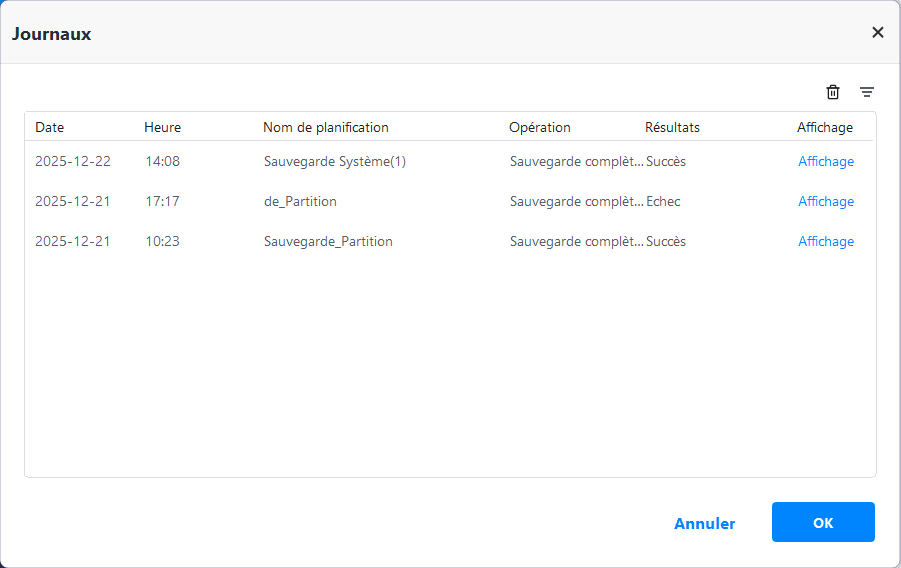
Task: Select the de_Partition log entry name
Action: point(300,201)
